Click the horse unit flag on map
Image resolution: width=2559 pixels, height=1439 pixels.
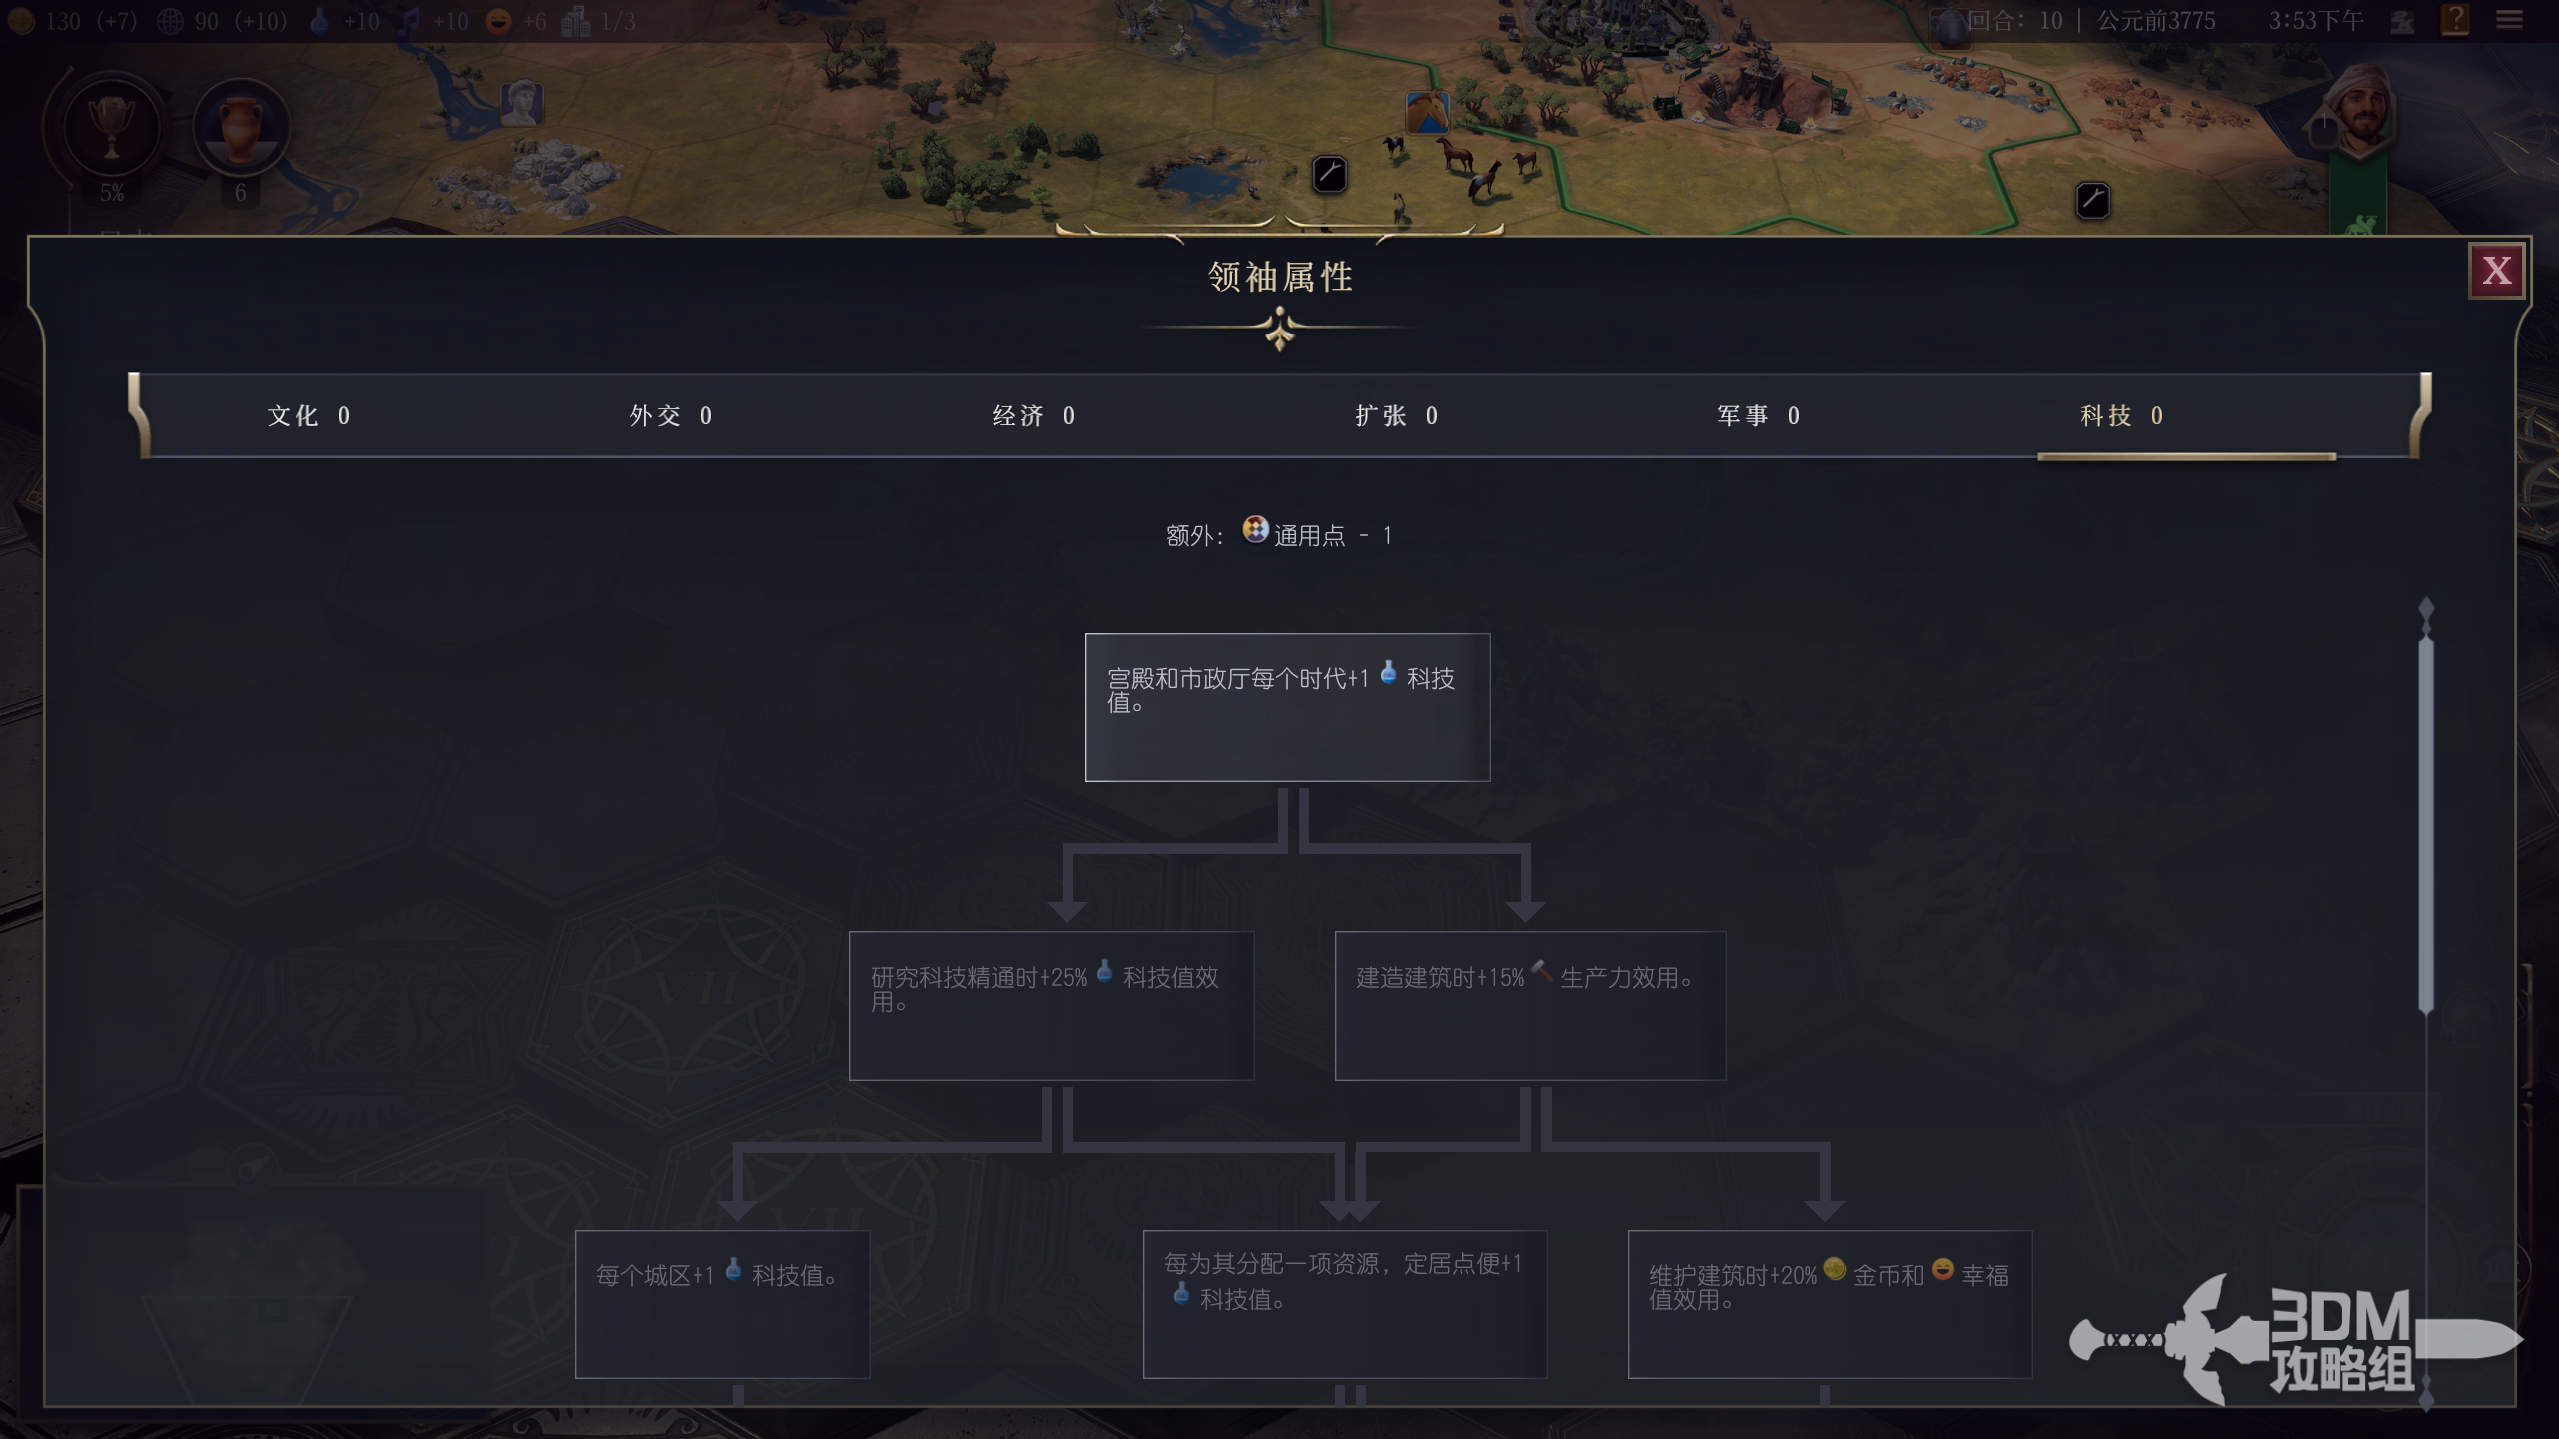[x=1427, y=112]
